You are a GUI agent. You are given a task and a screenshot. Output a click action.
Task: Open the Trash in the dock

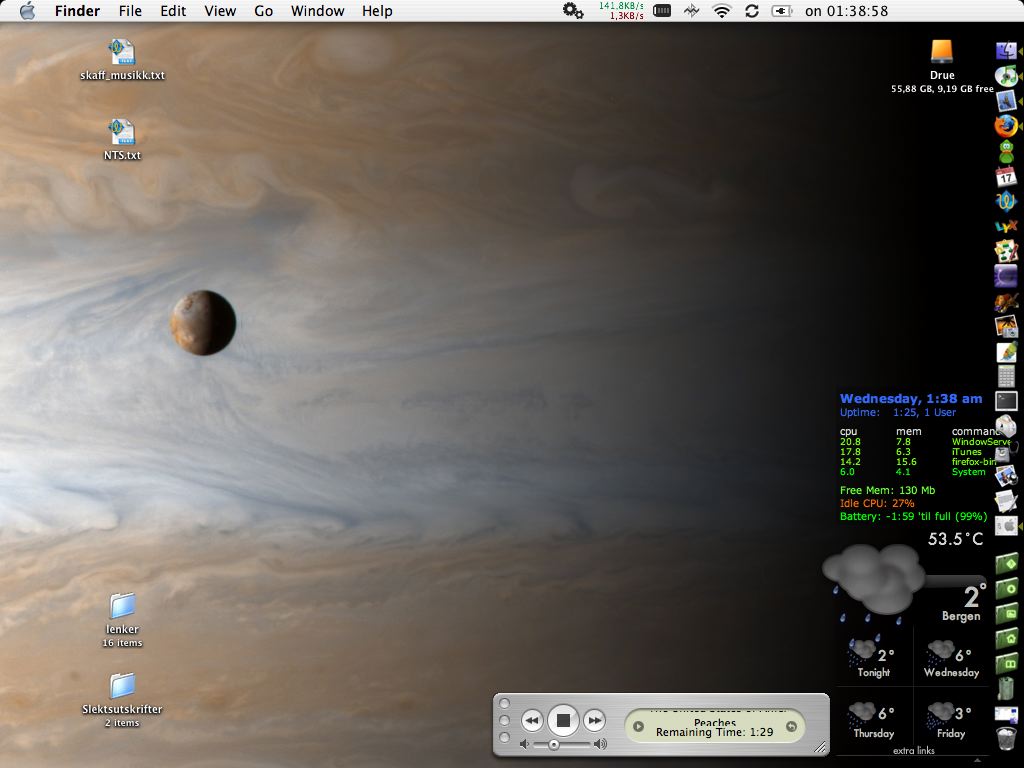[x=1006, y=739]
